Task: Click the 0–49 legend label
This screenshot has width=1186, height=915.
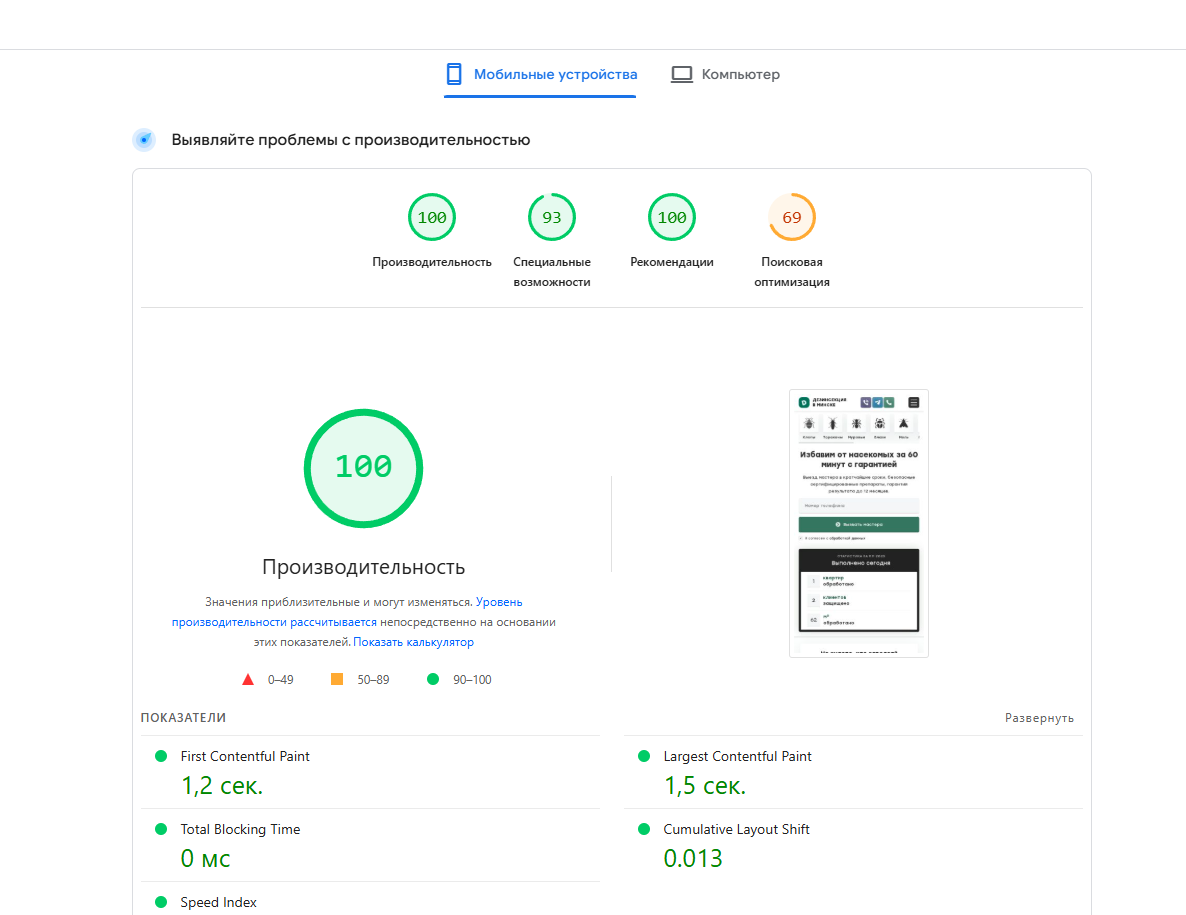Action: coord(281,680)
